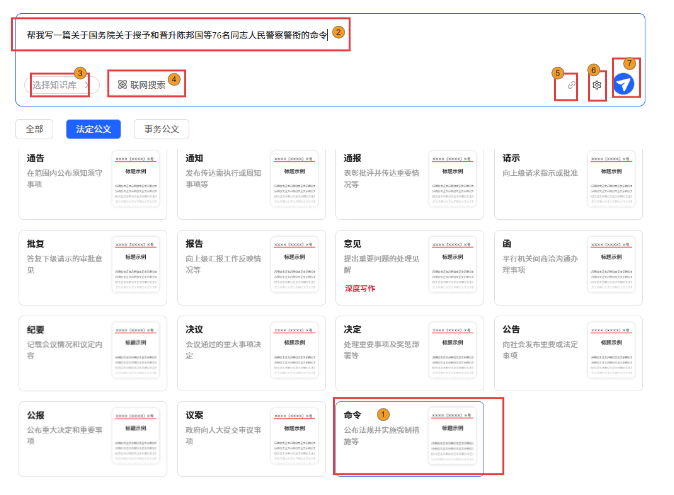The height and width of the screenshot is (495, 674).
Task: Switch to the 事务公文 tab
Action: [161, 128]
